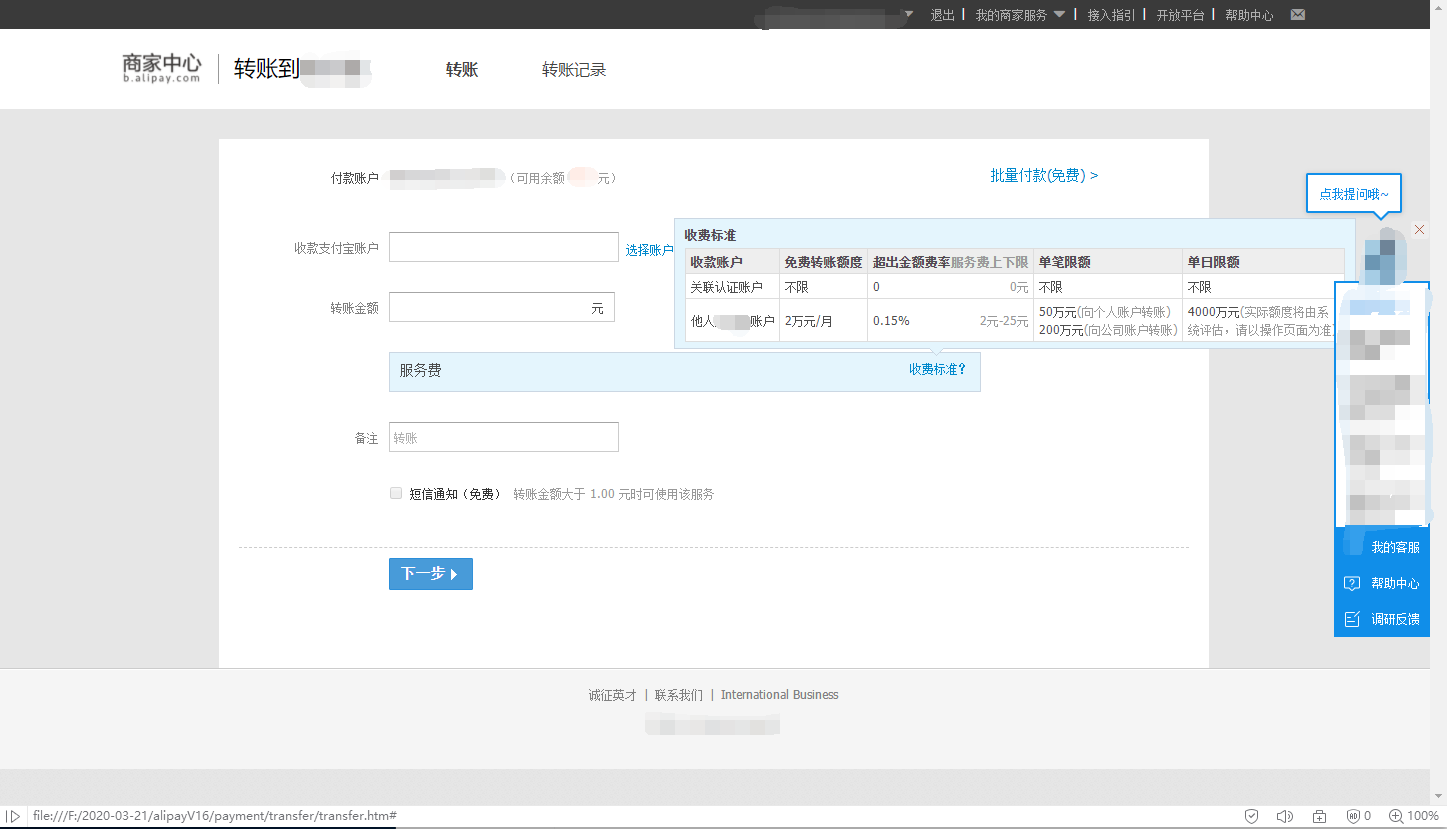
Task: Open the shield security check icon in status bar
Action: point(1251,816)
